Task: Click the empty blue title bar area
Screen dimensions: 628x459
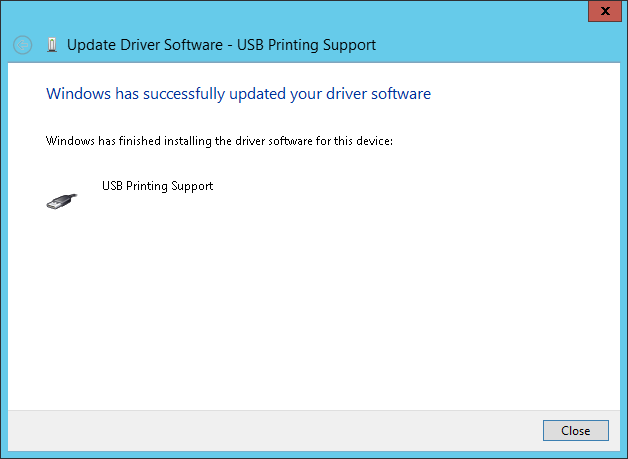Action: [300, 15]
